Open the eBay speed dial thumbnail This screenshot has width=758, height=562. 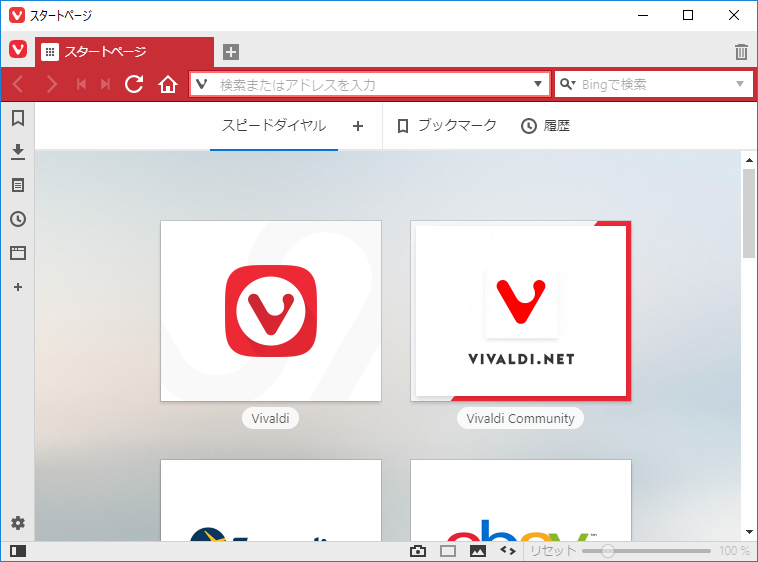[521, 500]
